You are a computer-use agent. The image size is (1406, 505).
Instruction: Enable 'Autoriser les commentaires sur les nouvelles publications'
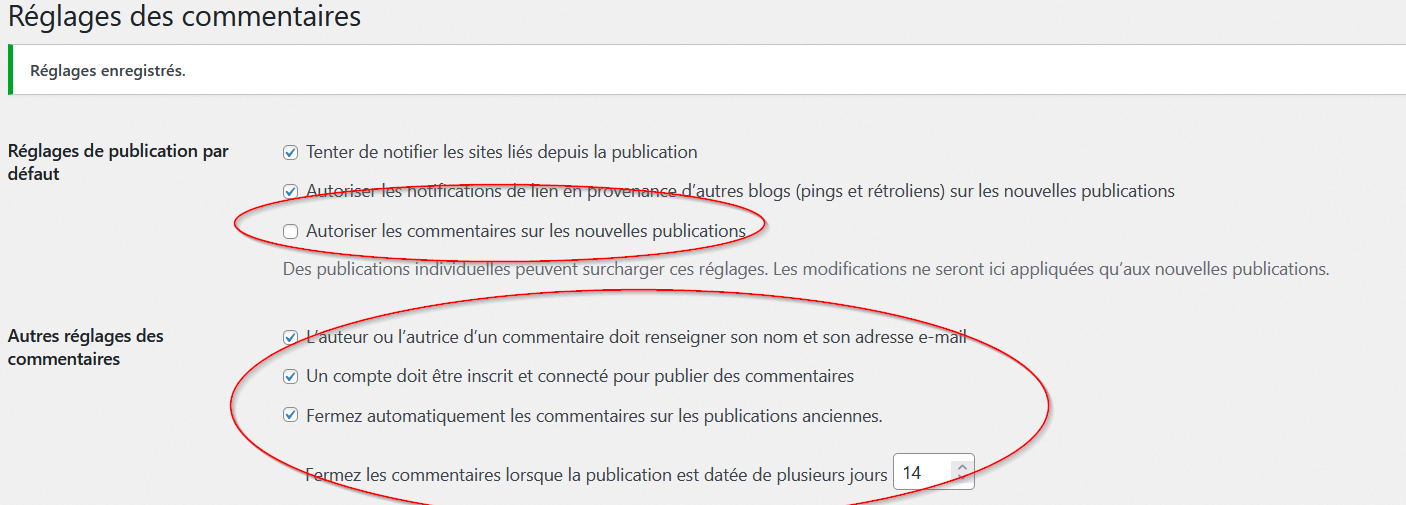291,231
